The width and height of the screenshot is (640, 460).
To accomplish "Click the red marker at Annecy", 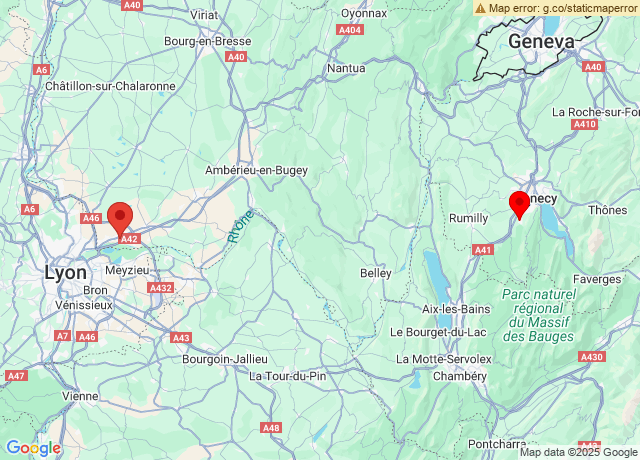I will pos(519,205).
